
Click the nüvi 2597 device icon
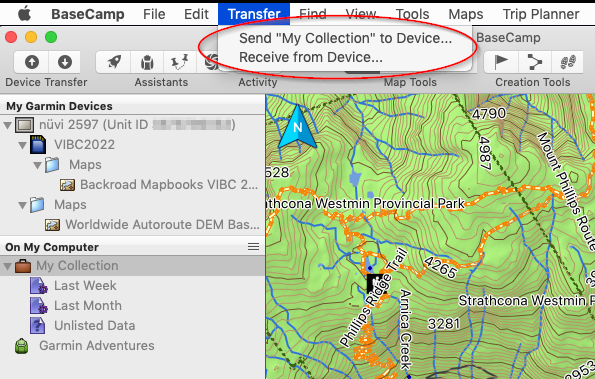(x=24, y=125)
